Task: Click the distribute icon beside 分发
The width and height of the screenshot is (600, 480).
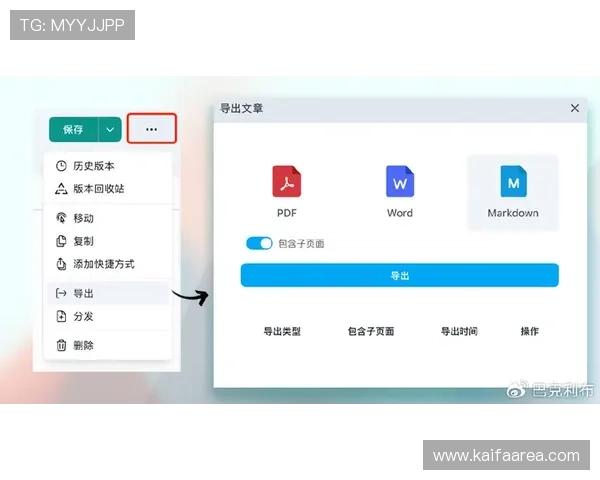Action: [61, 316]
